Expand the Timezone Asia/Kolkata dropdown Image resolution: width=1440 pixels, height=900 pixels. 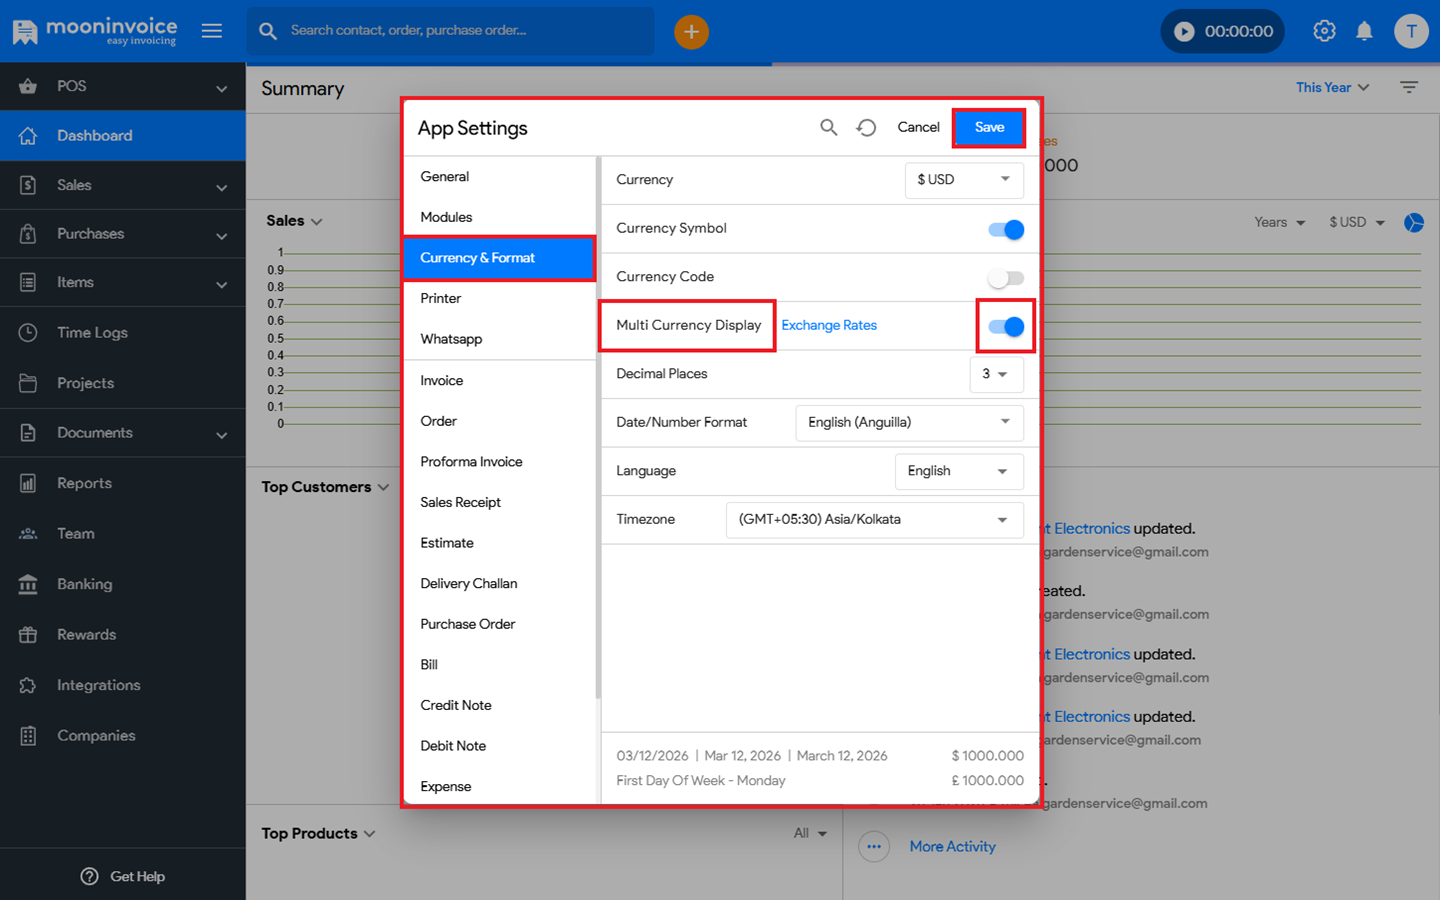coord(874,520)
